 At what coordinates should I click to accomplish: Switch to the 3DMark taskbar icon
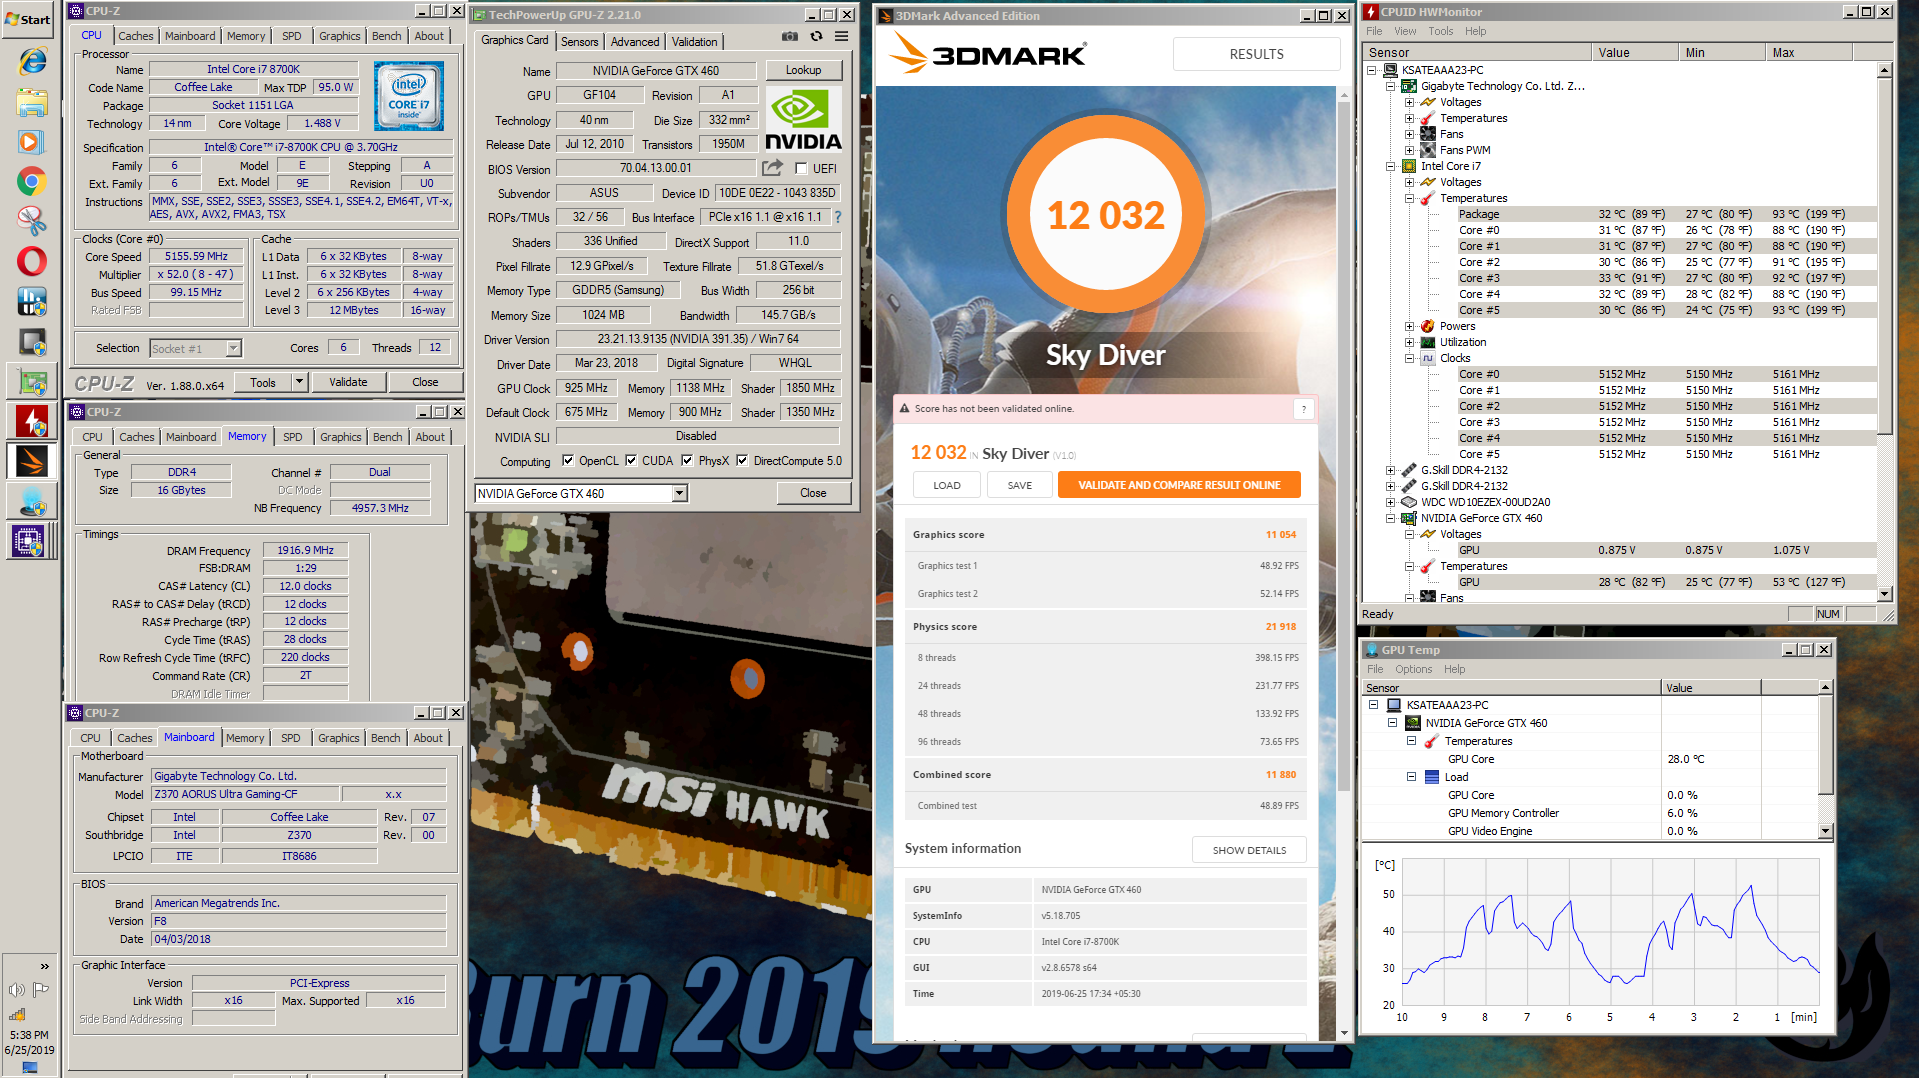pyautogui.click(x=32, y=461)
